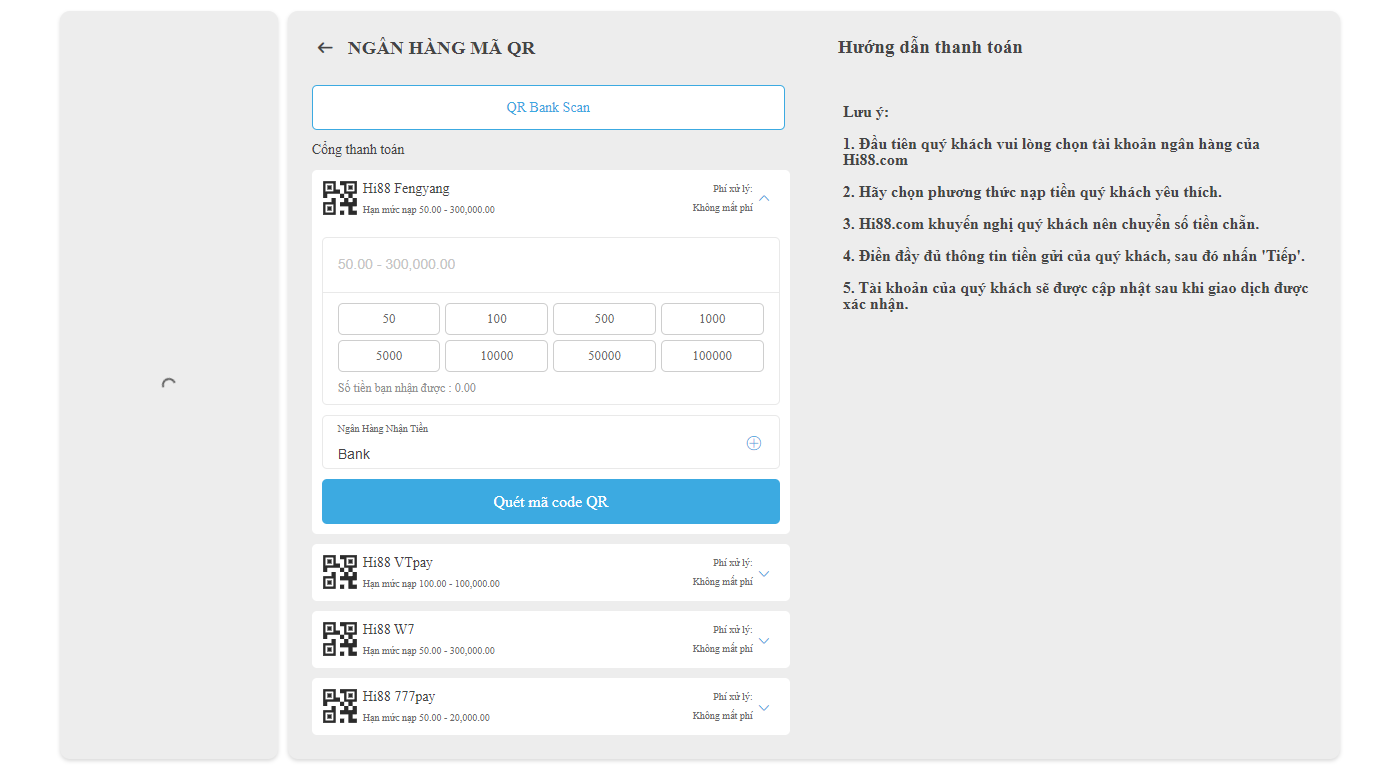Click the Hi88 Fengyang gateway name
Image resolution: width=1397 pixels, height=777 pixels.
[406, 188]
